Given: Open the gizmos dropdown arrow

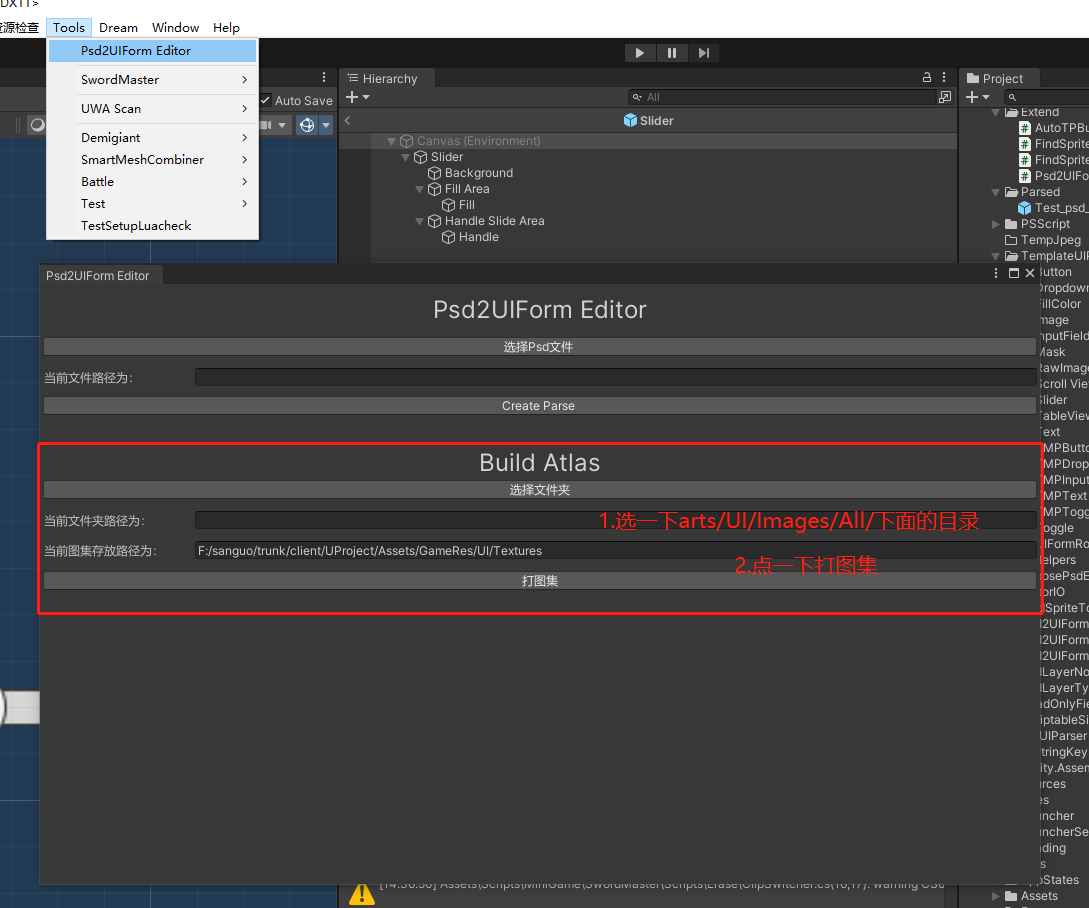Looking at the screenshot, I should pyautogui.click(x=326, y=125).
